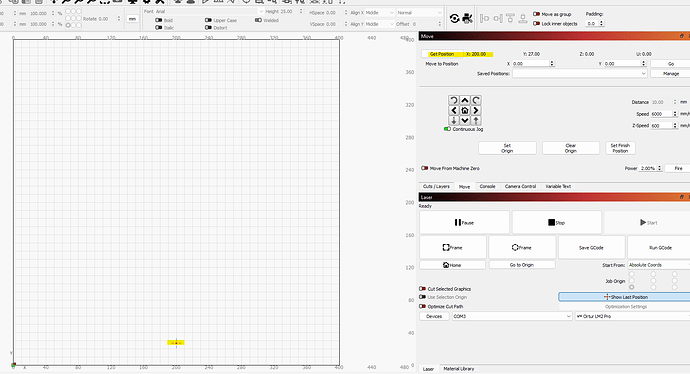Toggle the Italic text switch

[x=159, y=28]
